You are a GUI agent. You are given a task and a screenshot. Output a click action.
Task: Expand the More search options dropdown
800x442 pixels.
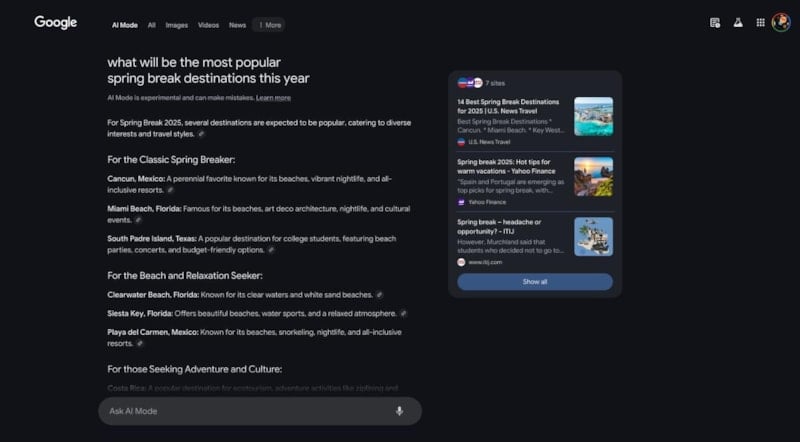269,24
